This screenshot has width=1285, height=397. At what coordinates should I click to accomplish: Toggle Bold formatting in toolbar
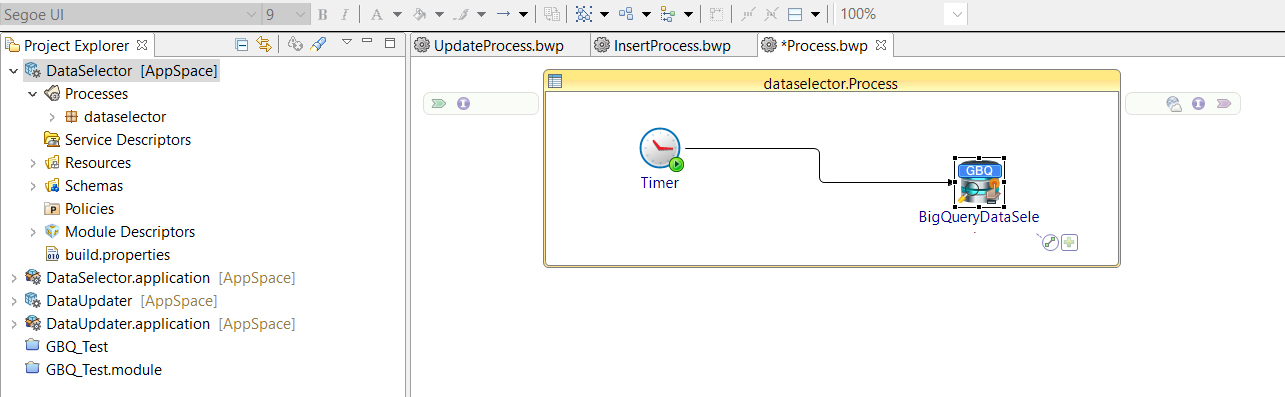coord(322,14)
